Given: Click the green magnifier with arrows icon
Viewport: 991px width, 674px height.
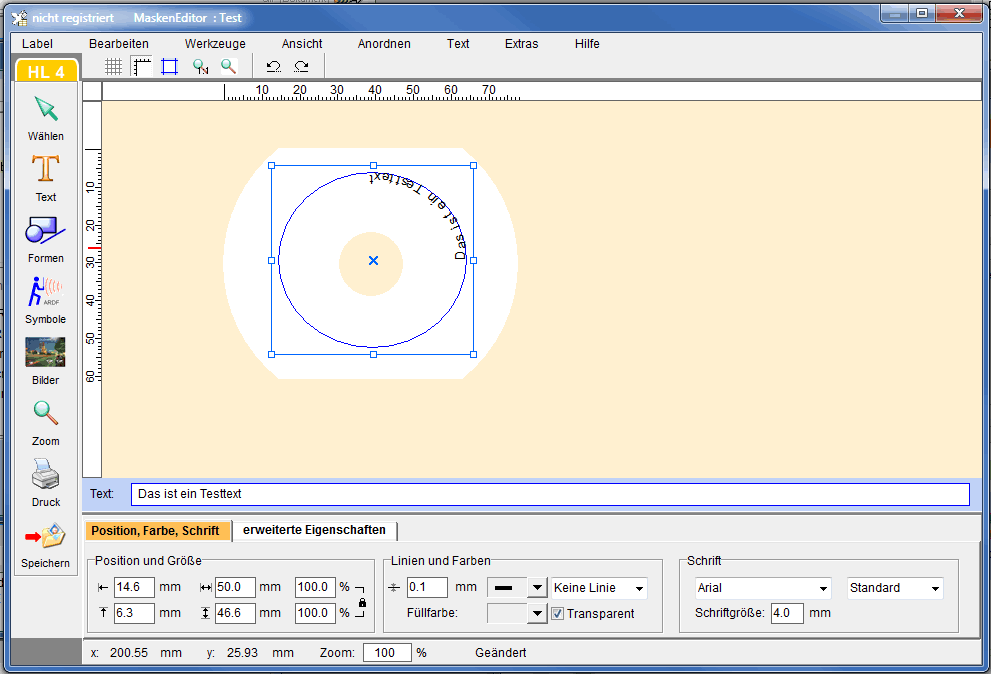Looking at the screenshot, I should point(200,66).
